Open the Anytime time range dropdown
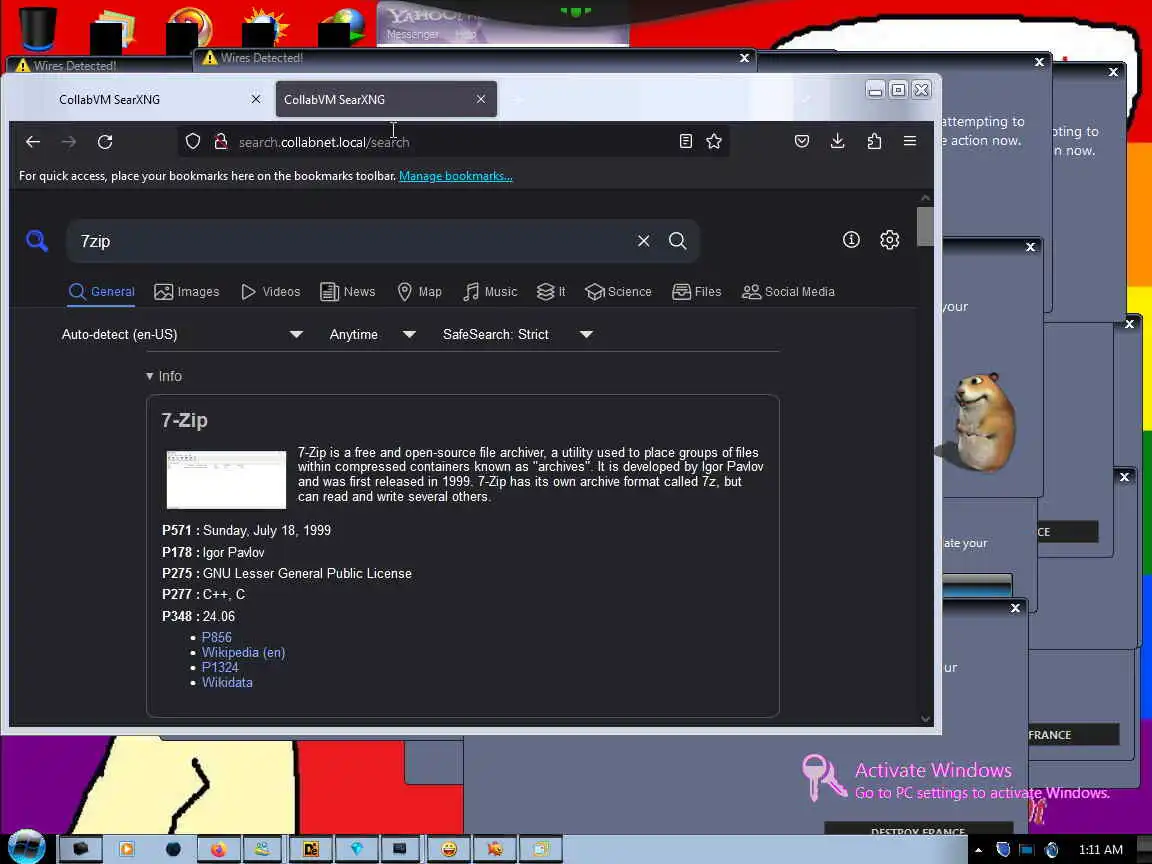 pyautogui.click(x=373, y=334)
